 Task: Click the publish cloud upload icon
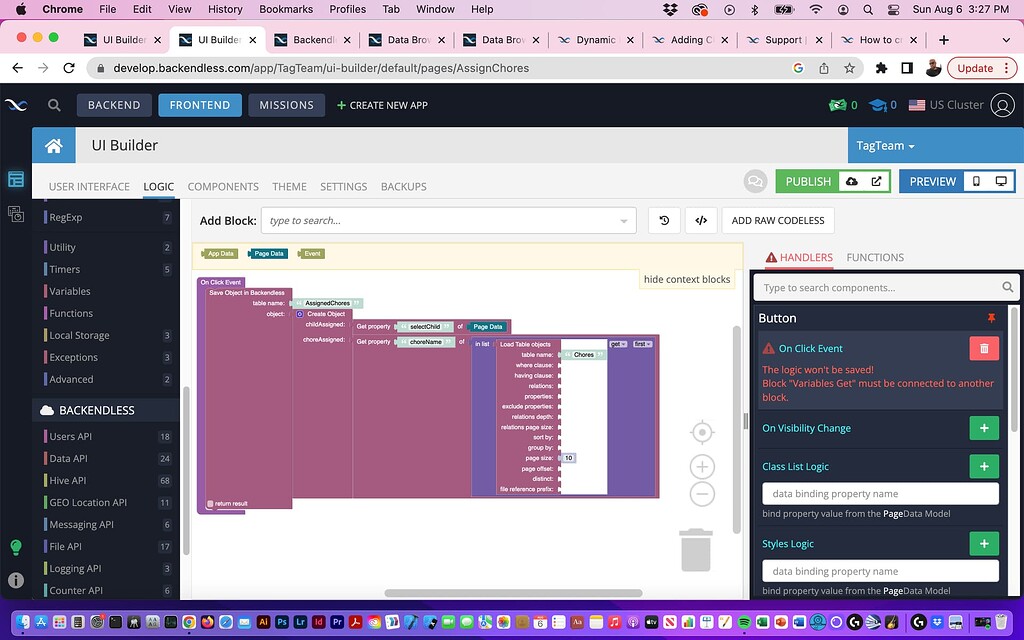click(x=852, y=181)
